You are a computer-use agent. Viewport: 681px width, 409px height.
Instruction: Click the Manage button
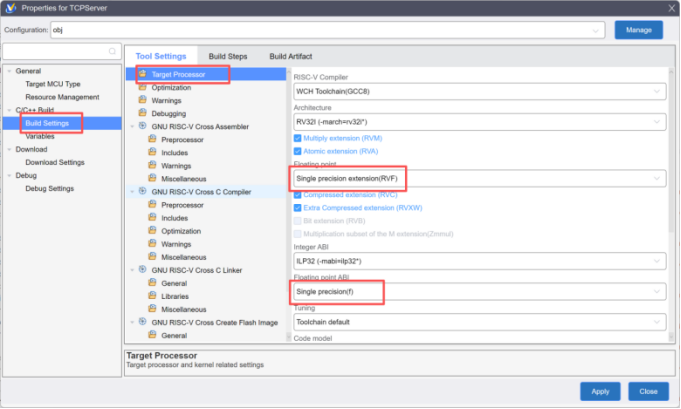click(x=638, y=30)
